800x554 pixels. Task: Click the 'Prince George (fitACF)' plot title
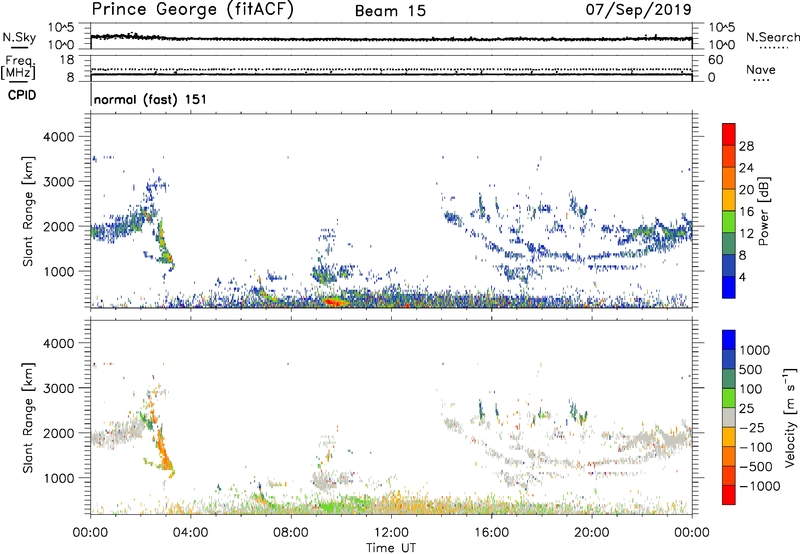[x=192, y=9]
